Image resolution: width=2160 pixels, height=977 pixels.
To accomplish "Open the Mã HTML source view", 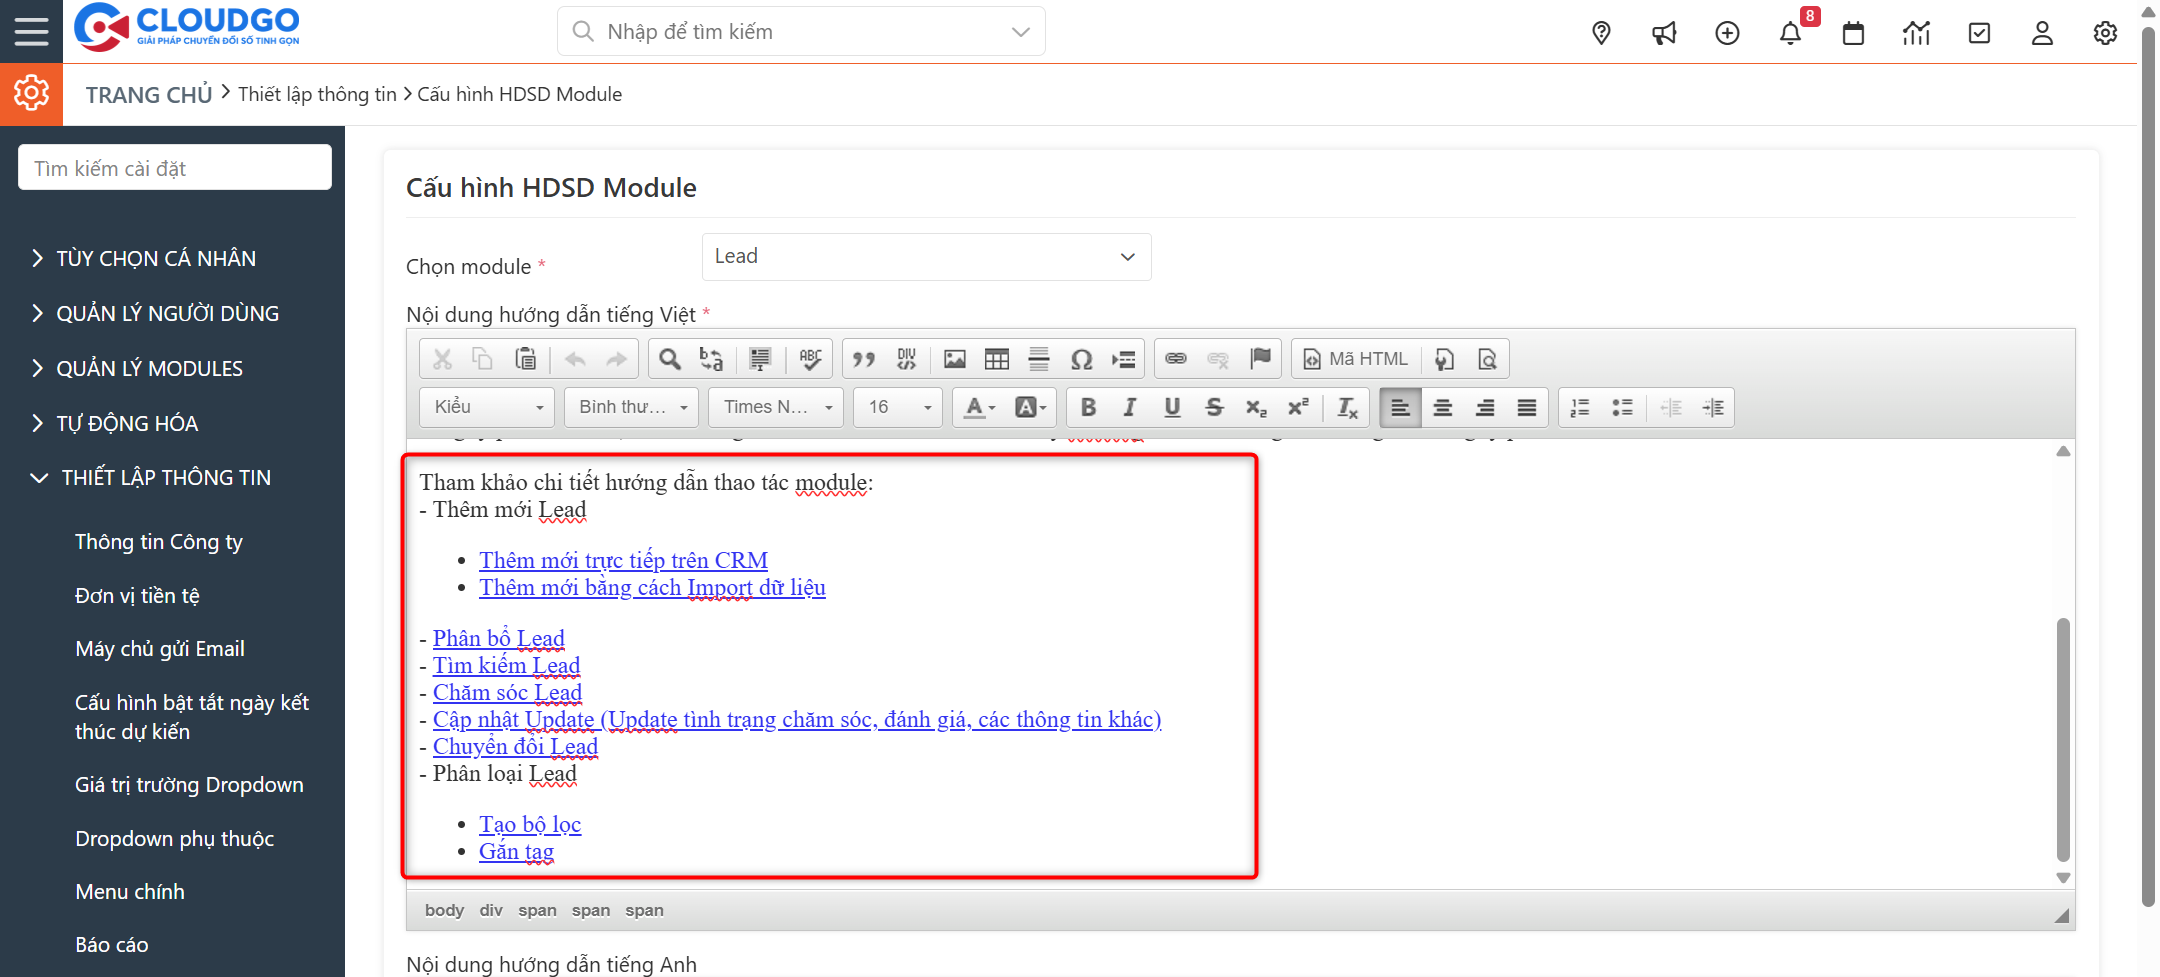I will [1355, 358].
